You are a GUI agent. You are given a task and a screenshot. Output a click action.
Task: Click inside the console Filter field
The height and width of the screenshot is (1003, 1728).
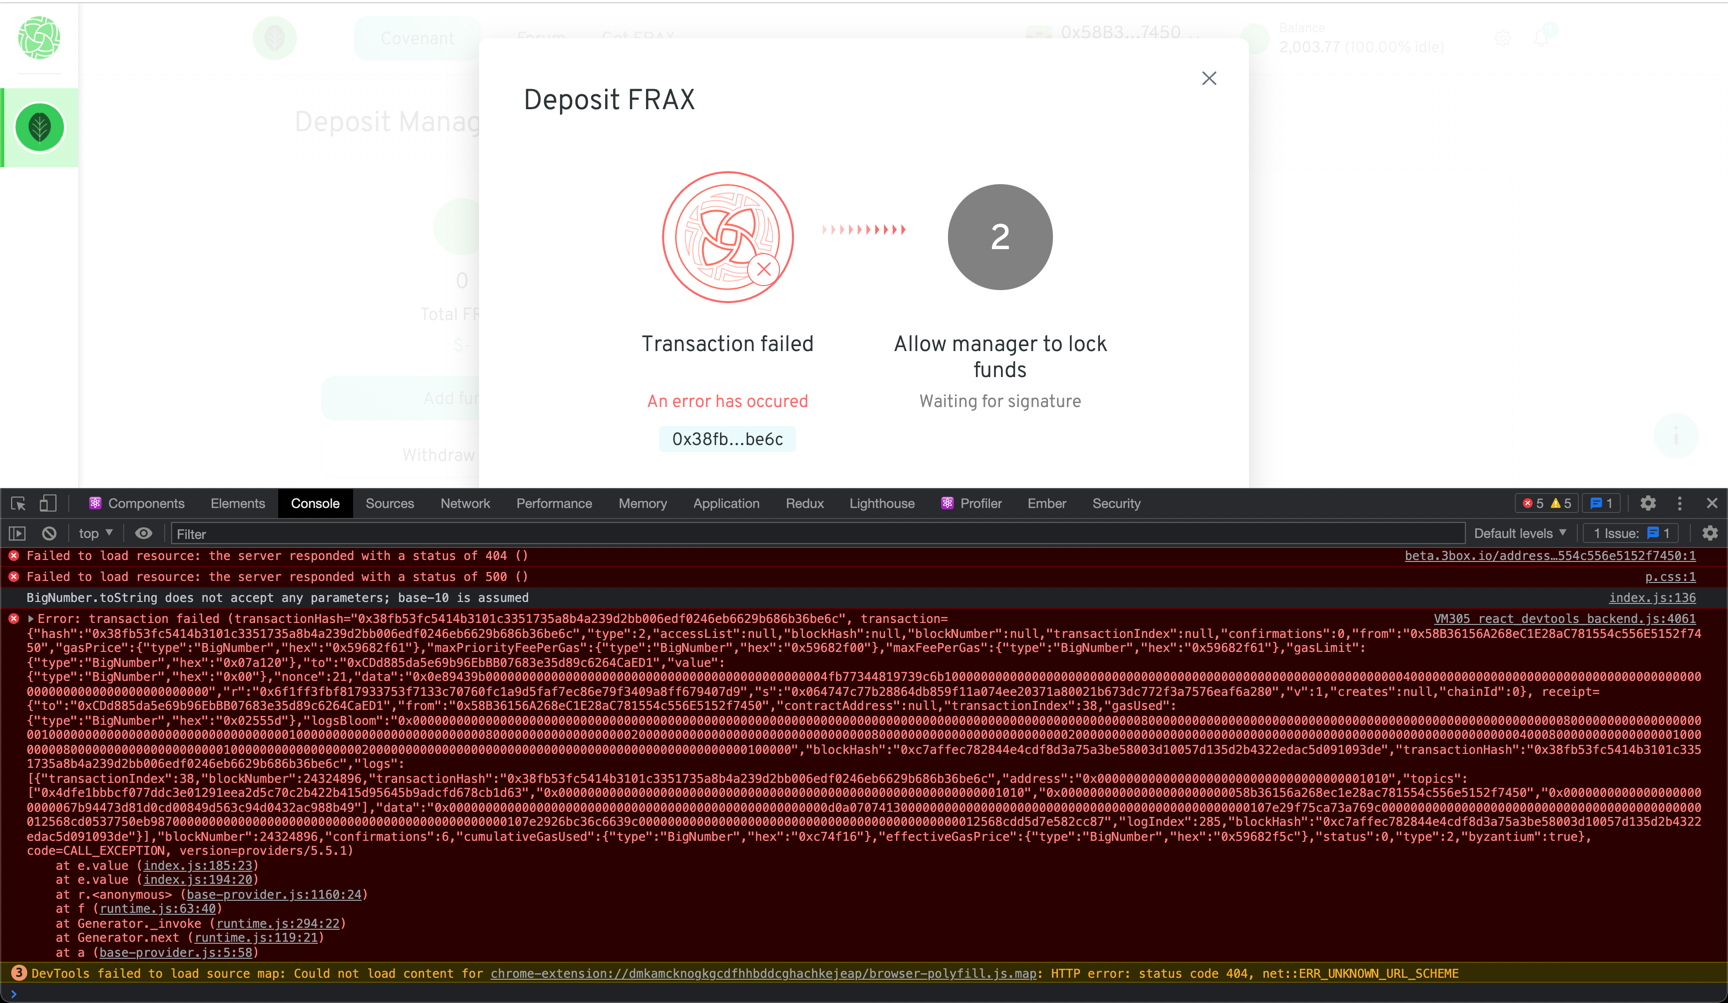click(400, 533)
